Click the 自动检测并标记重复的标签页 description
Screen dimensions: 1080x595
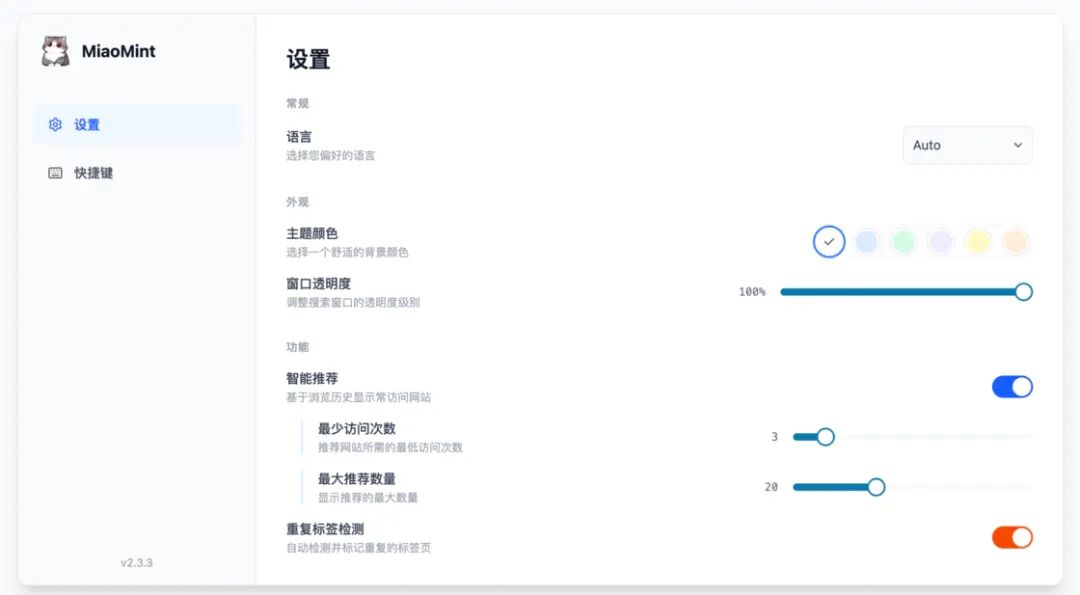(358, 548)
